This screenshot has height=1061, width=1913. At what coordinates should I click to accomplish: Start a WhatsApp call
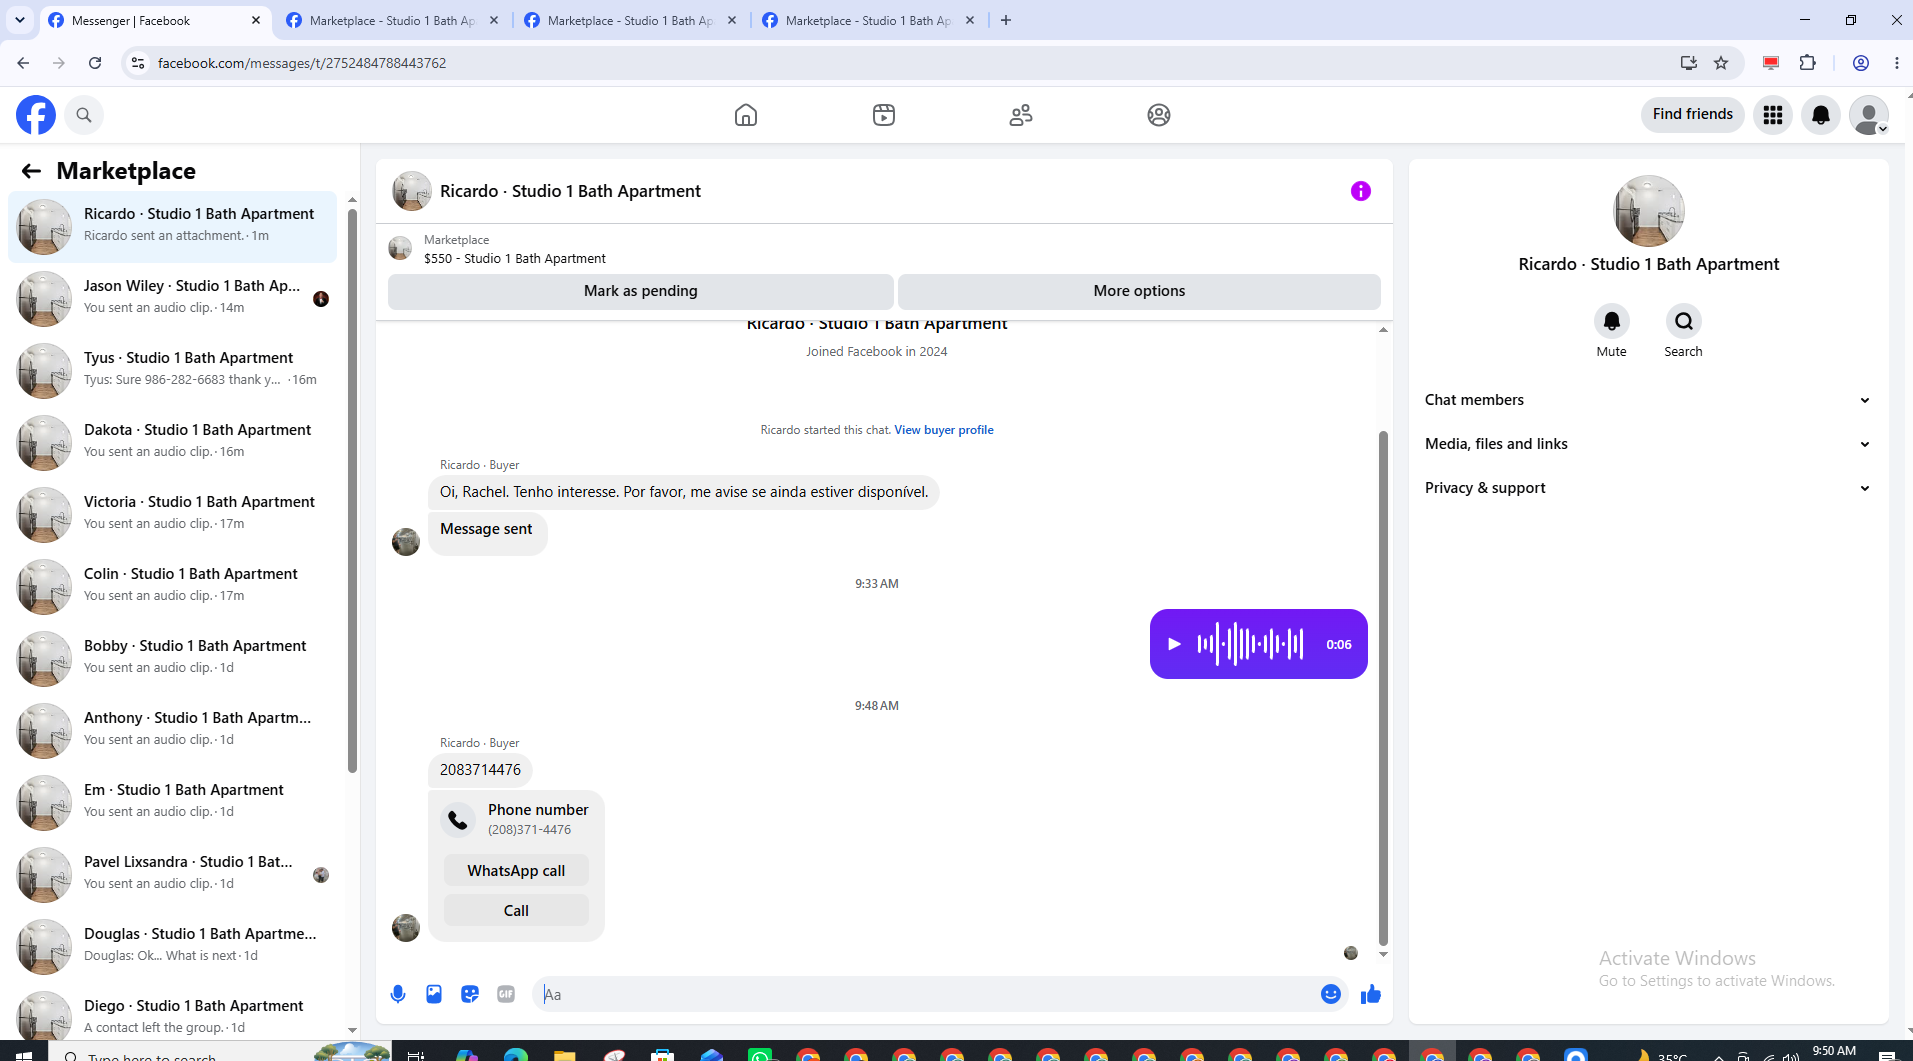pyautogui.click(x=516, y=871)
